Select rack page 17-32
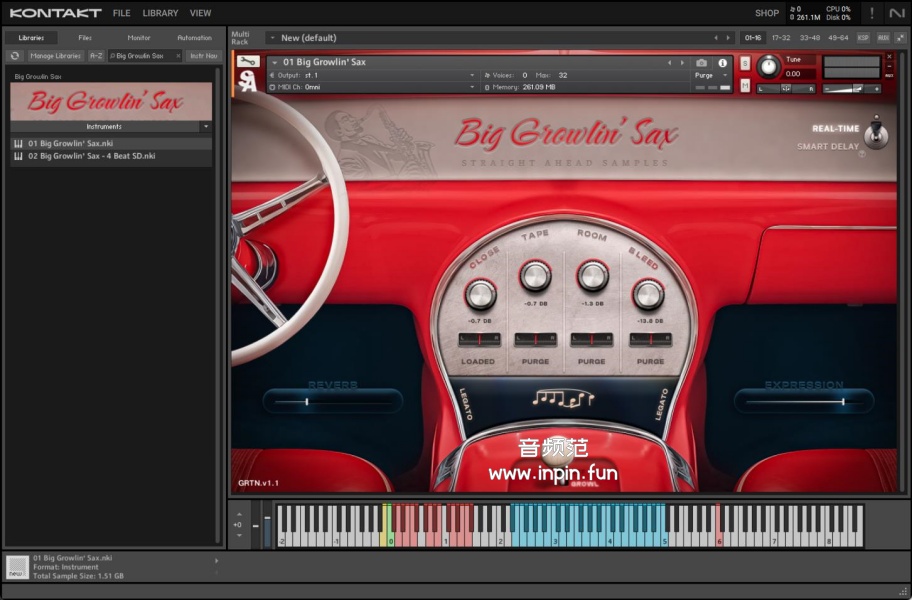The width and height of the screenshot is (912, 600). (x=781, y=38)
